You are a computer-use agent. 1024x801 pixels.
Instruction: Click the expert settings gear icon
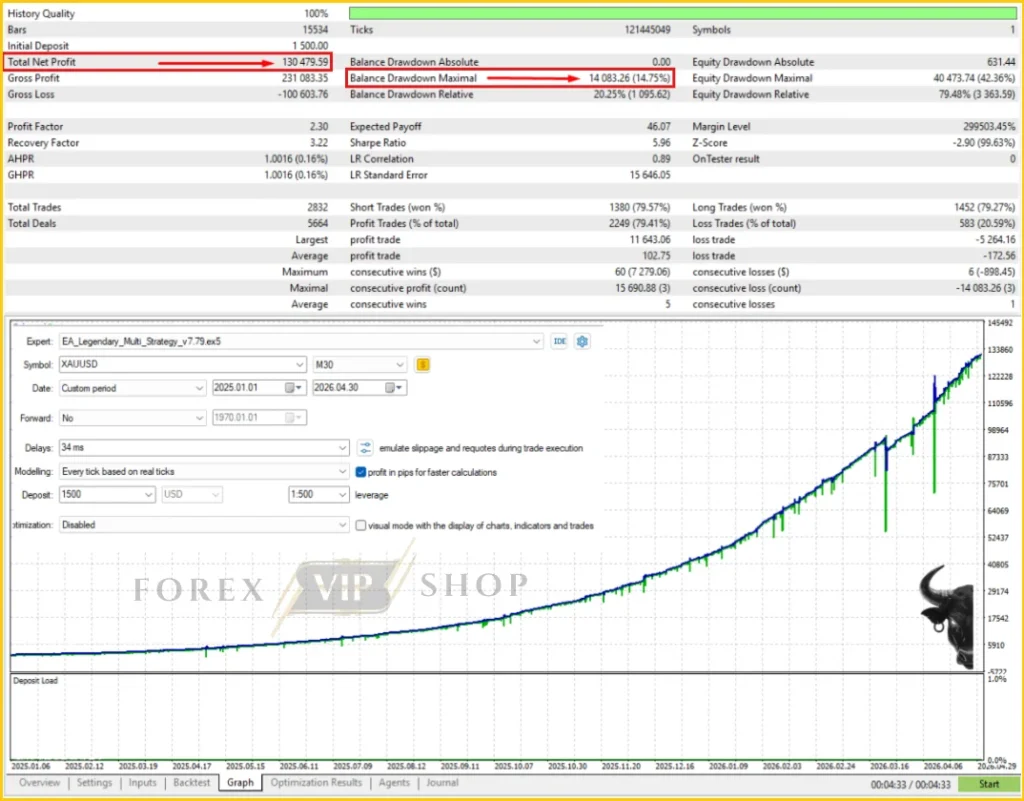tap(582, 341)
